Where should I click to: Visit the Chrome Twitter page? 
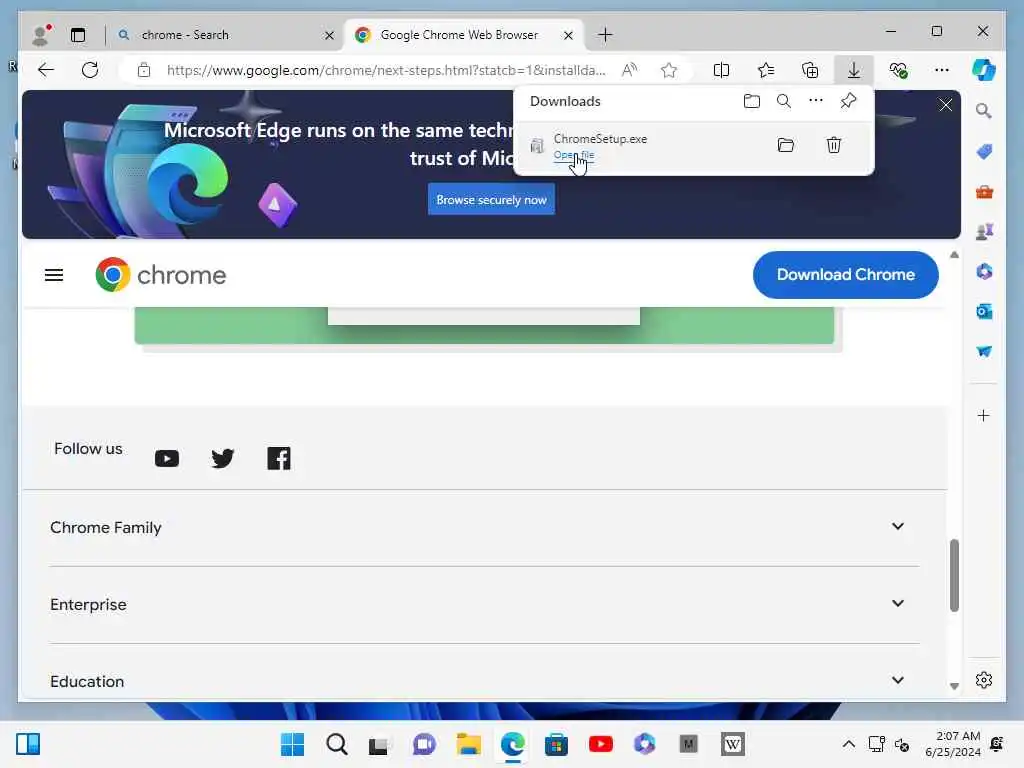(223, 458)
